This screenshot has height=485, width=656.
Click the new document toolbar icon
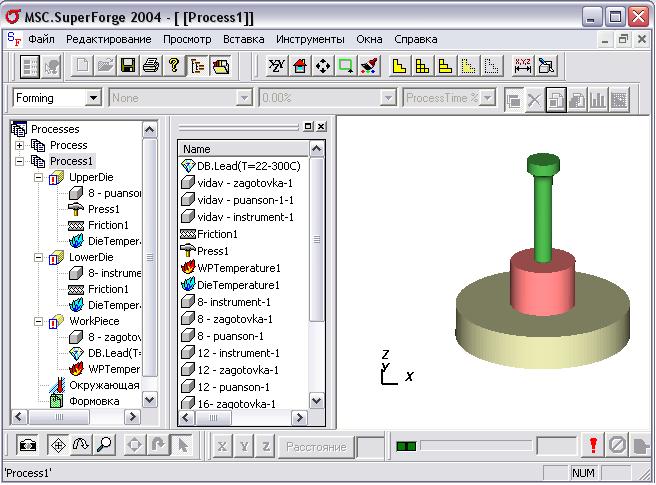point(82,66)
